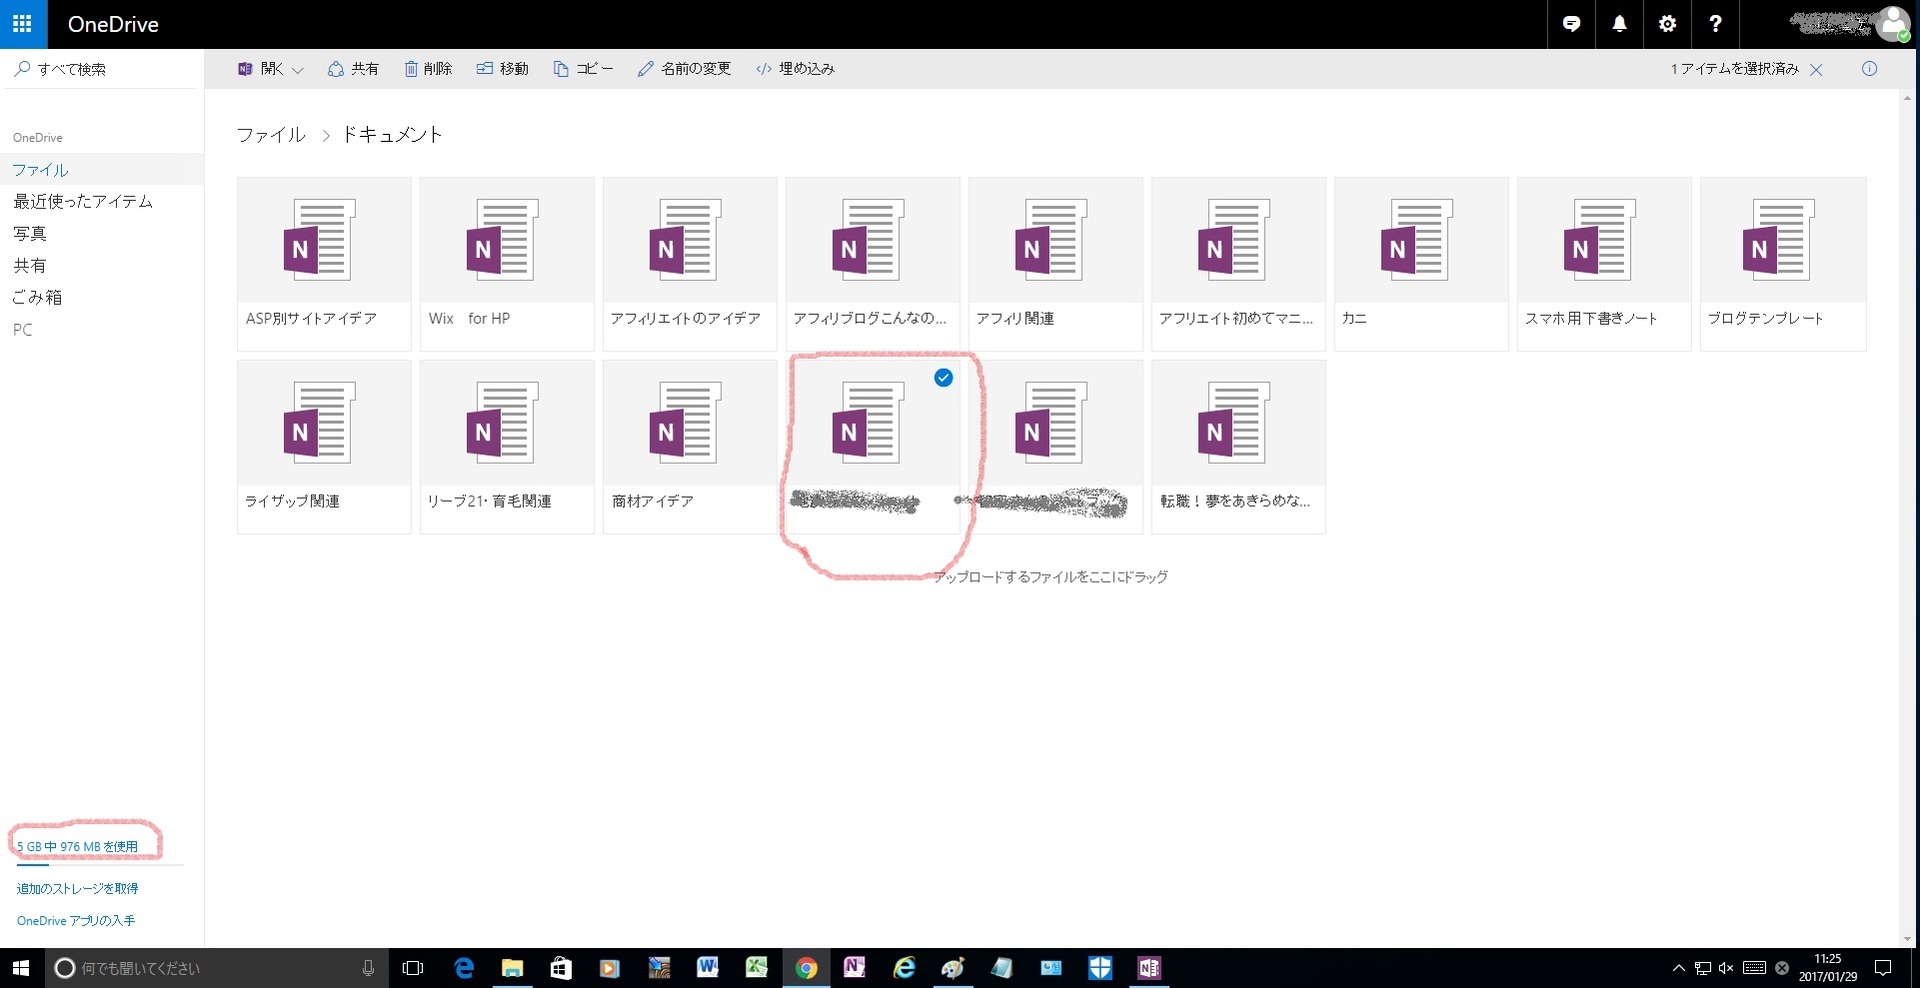Clear the 1 item selection with X
The image size is (1920, 988).
(x=1816, y=69)
